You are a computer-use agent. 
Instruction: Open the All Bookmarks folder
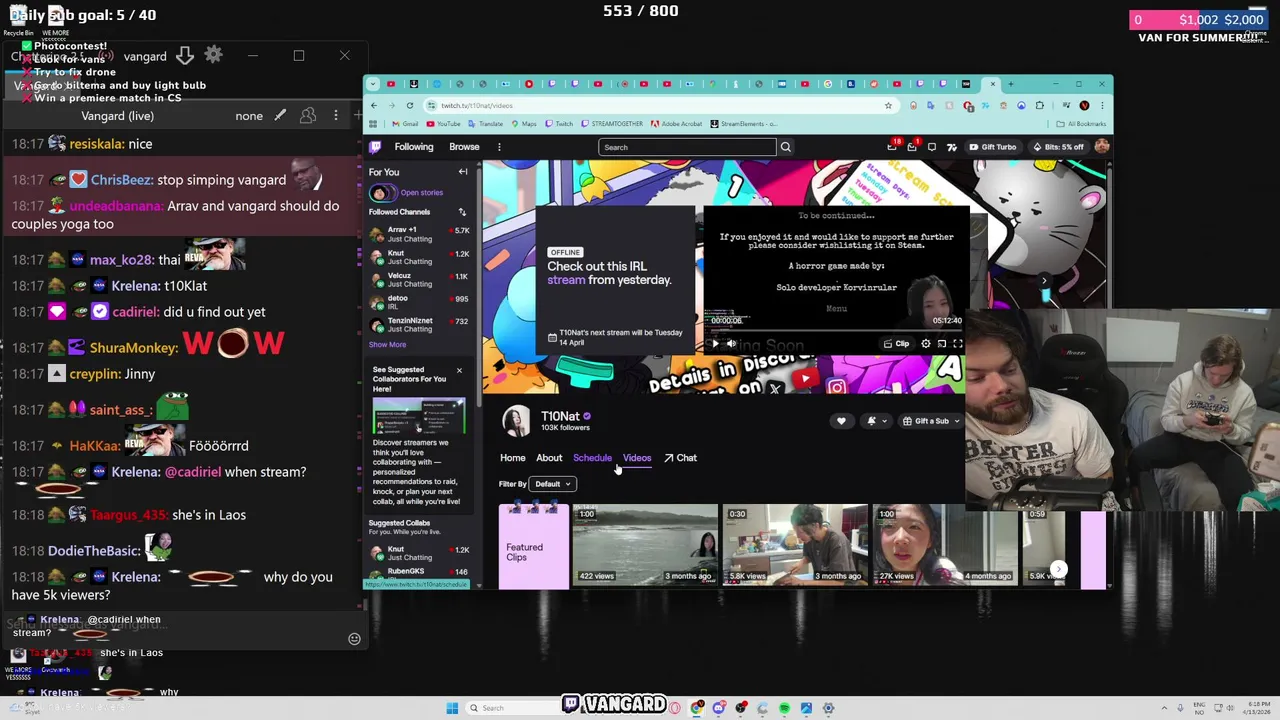1082,124
